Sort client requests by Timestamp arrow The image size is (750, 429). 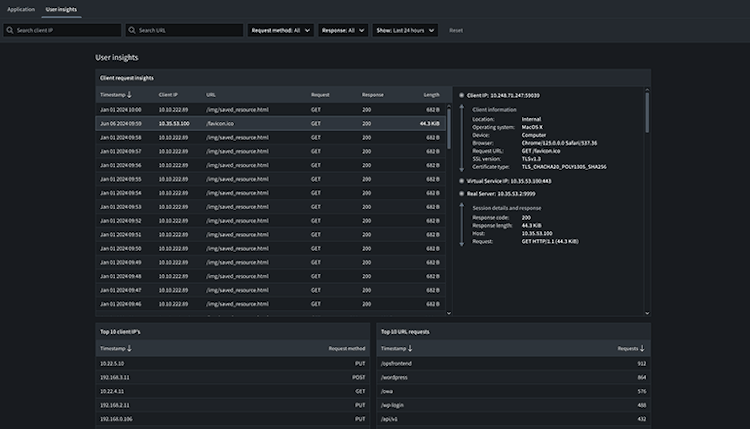coord(130,95)
